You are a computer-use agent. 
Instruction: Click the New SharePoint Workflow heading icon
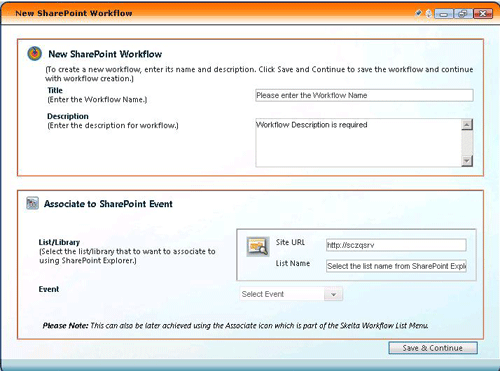click(x=34, y=53)
